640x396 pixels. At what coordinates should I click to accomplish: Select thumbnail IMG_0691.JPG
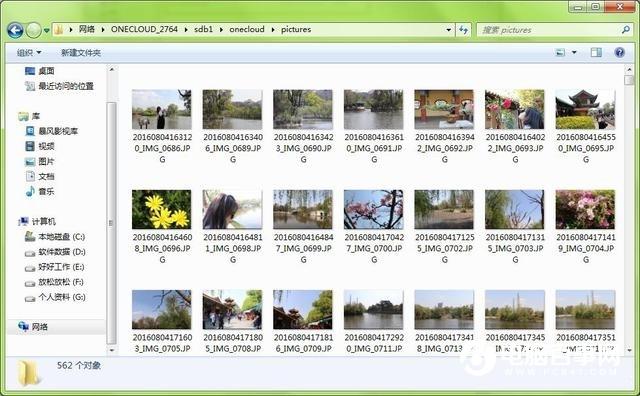tap(373, 109)
